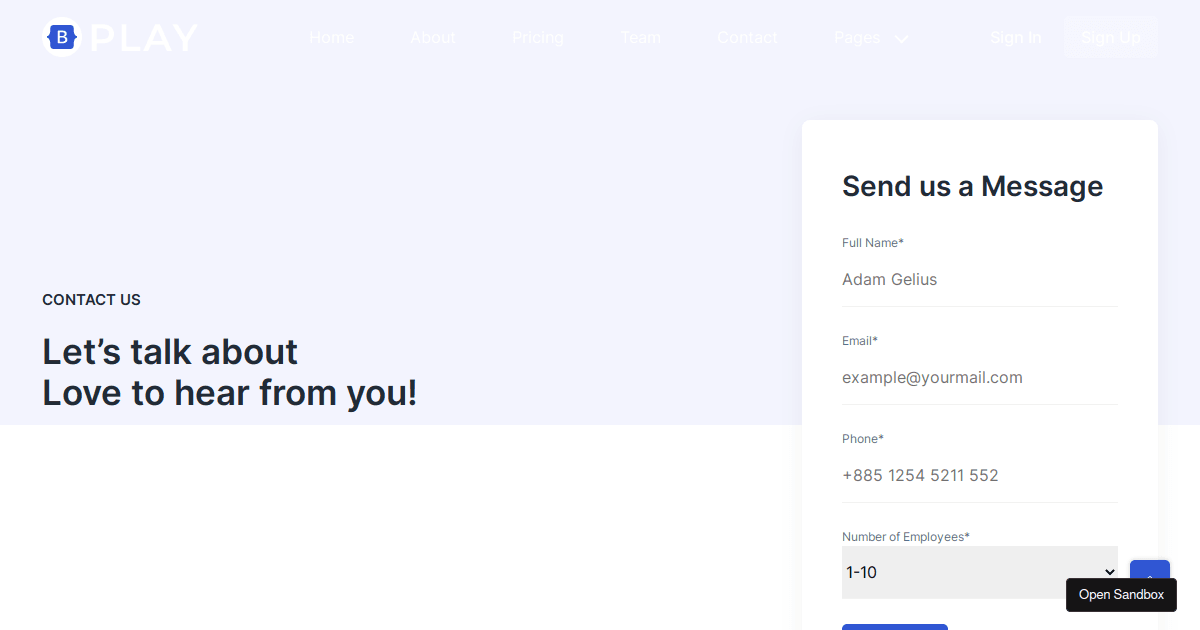Select the Contact menu item
The width and height of the screenshot is (1200, 630).
tap(747, 38)
